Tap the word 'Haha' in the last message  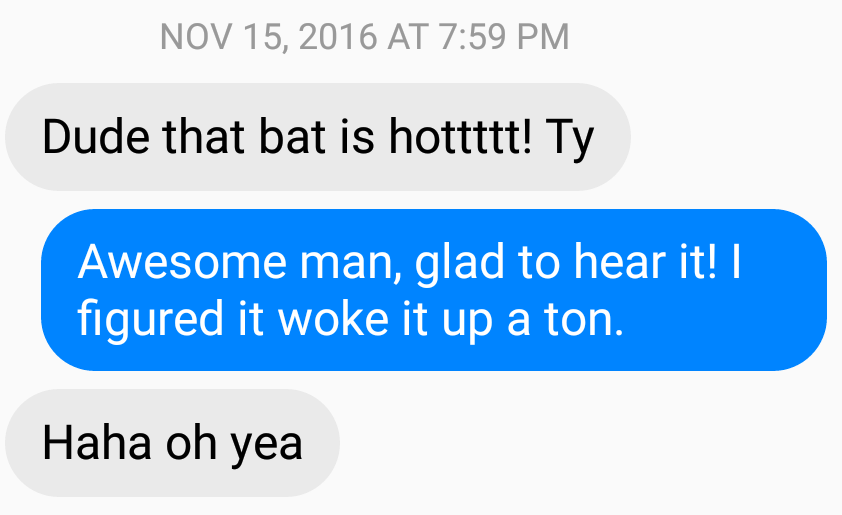[x=97, y=443]
